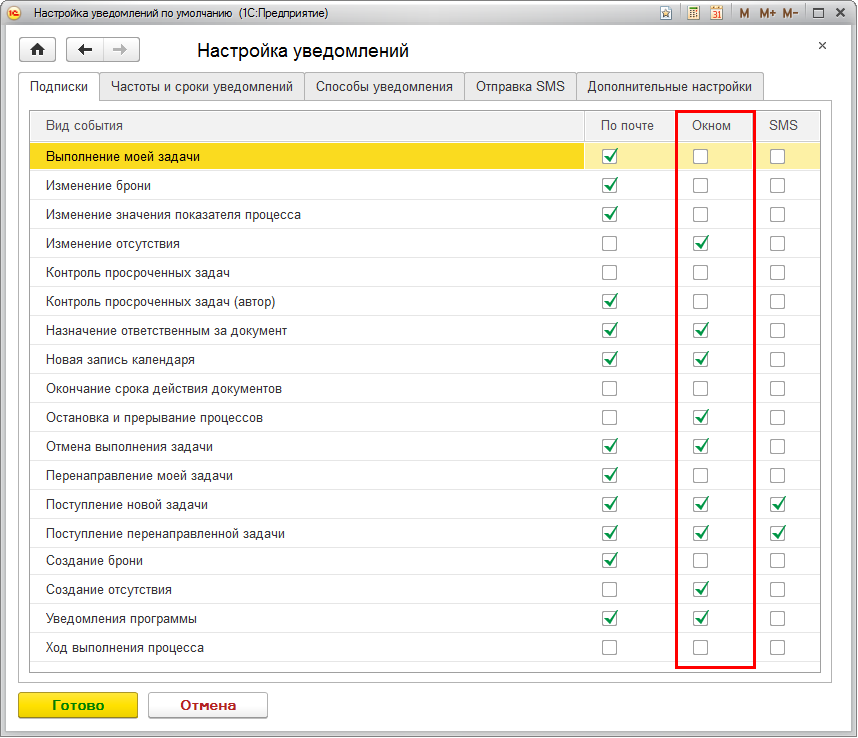Click the 1C application logo in title bar
Viewport: 858px width, 738px height.
tap(14, 13)
